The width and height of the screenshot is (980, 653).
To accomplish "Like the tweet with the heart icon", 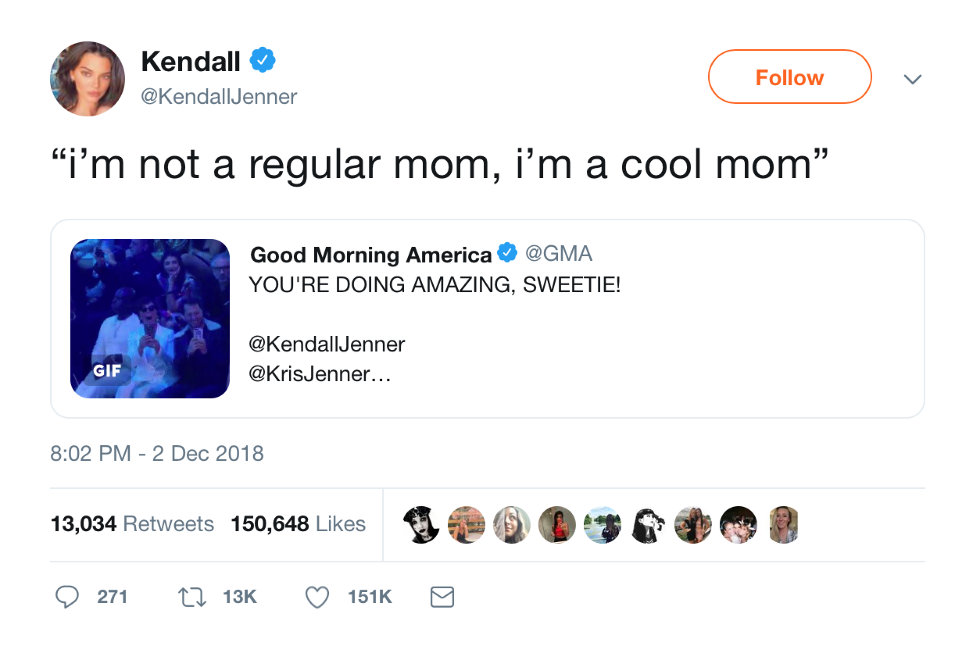I will tap(317, 597).
